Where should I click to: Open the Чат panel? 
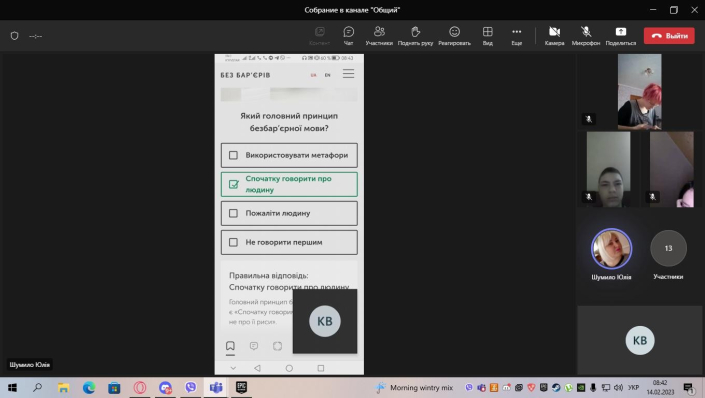(348, 36)
